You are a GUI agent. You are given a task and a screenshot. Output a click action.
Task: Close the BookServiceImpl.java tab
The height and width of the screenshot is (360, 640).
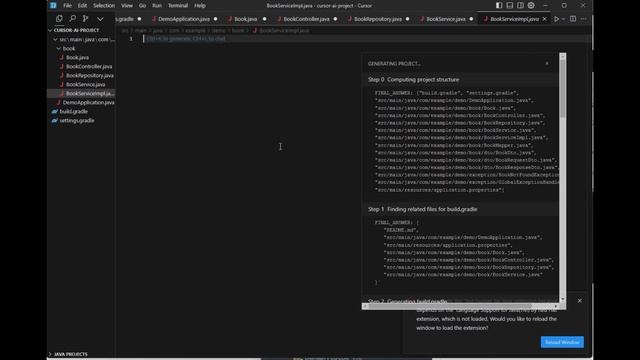544,19
